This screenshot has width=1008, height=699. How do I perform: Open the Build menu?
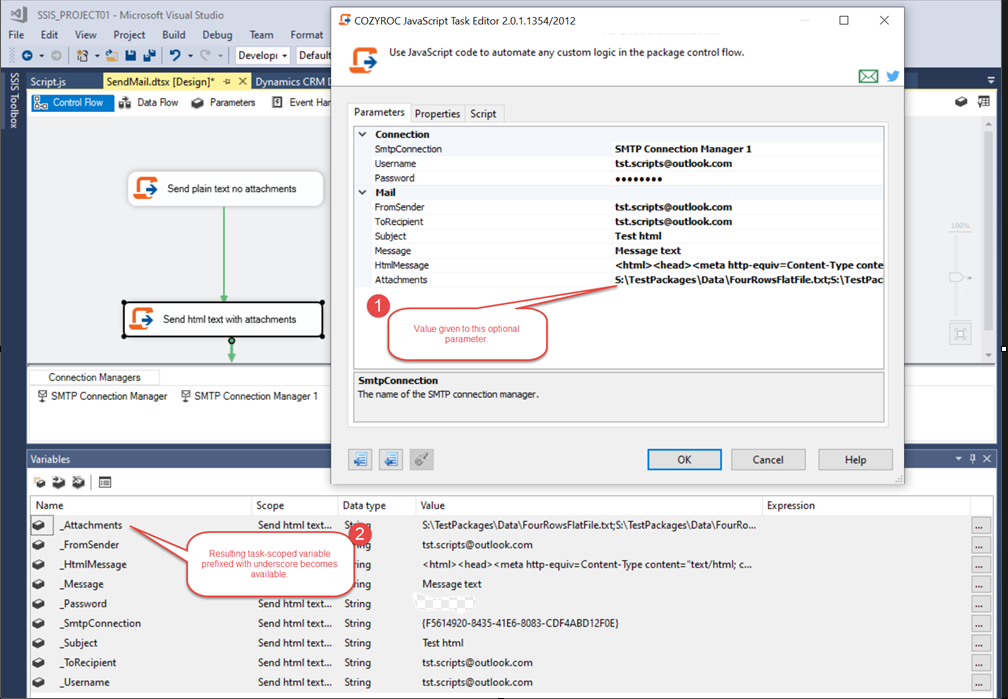click(x=174, y=35)
